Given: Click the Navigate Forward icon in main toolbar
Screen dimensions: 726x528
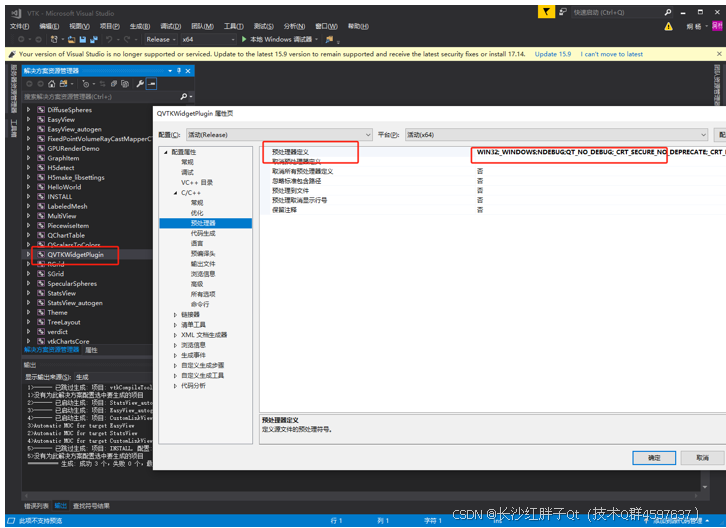Looking at the screenshot, I should [38, 39].
